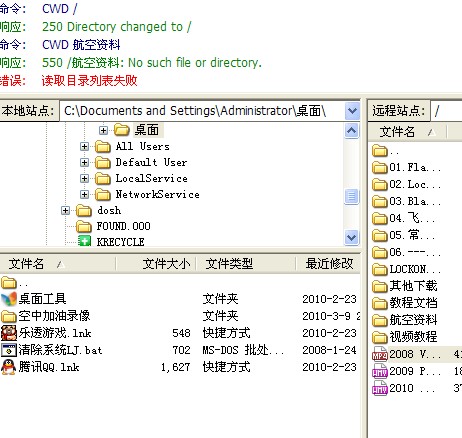
Task: Click the LOCKON... remote folder icon
Action: [380, 269]
